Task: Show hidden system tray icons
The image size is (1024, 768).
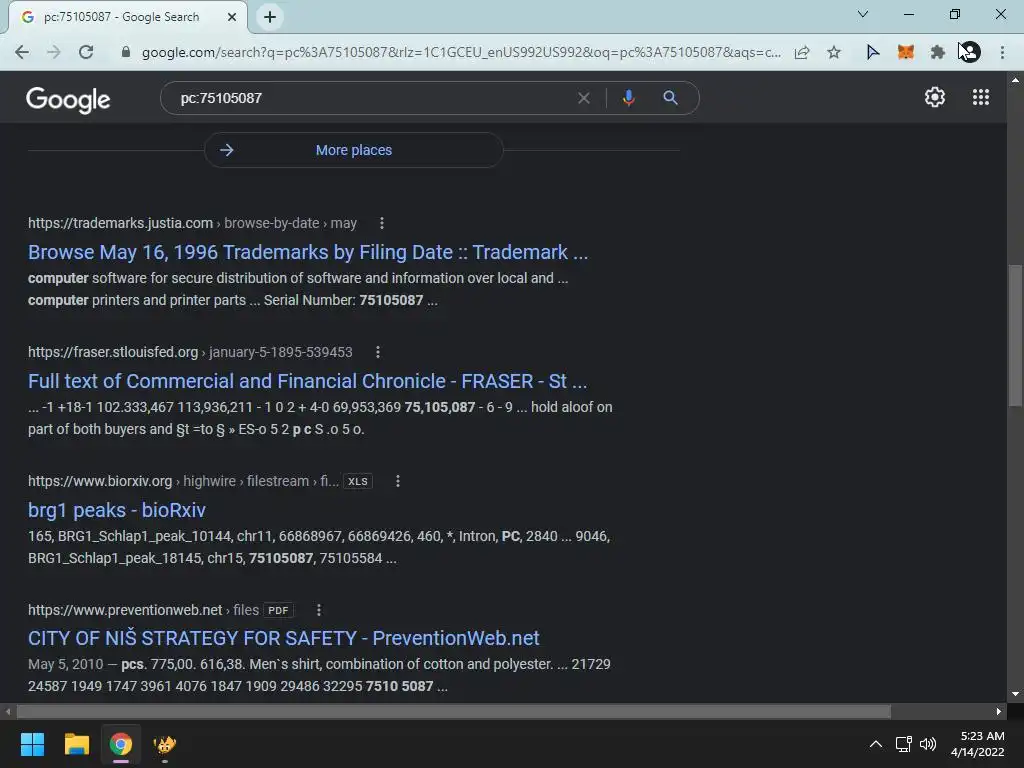Action: (876, 744)
